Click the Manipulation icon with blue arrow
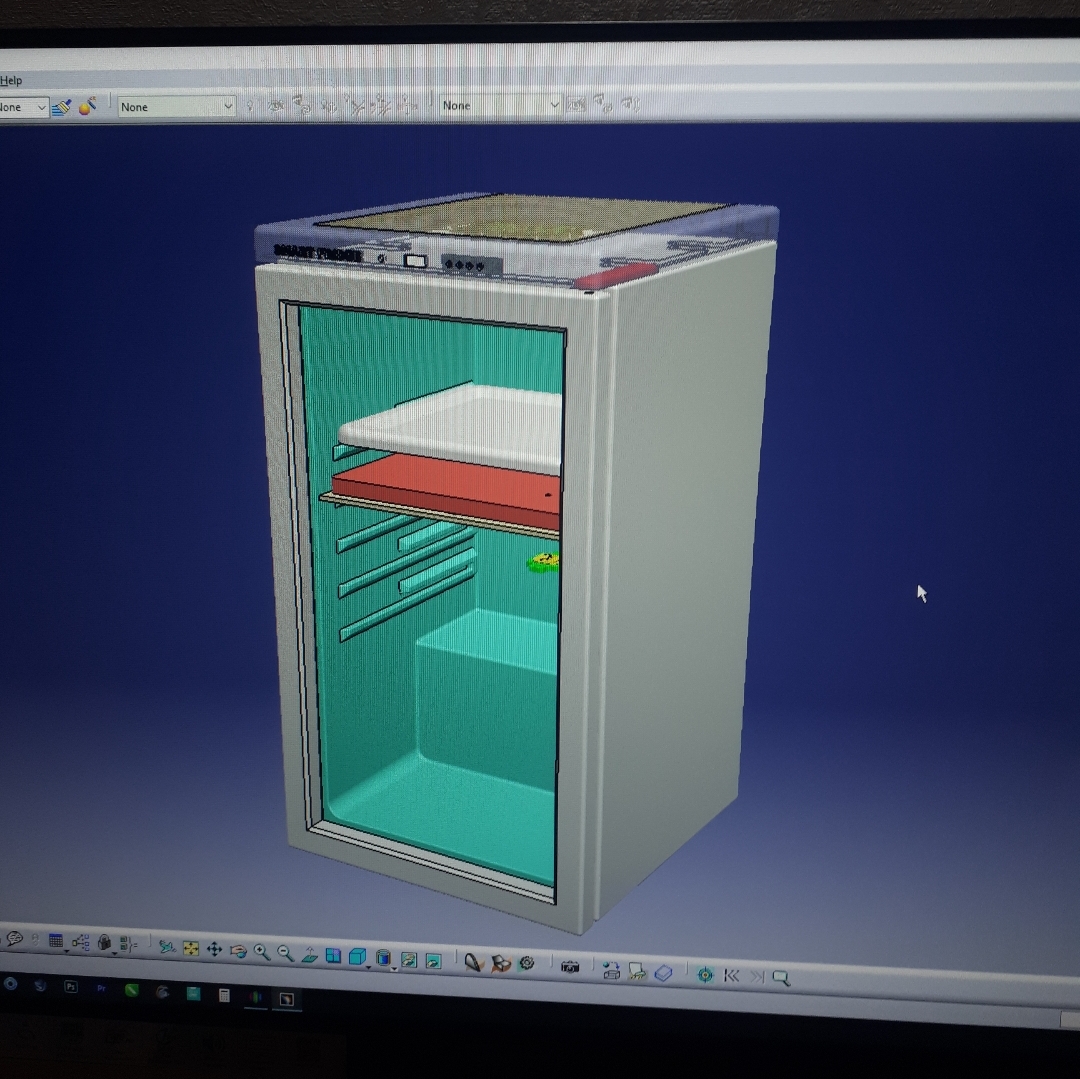Screen dimensions: 1080x1079 pyautogui.click(x=611, y=970)
